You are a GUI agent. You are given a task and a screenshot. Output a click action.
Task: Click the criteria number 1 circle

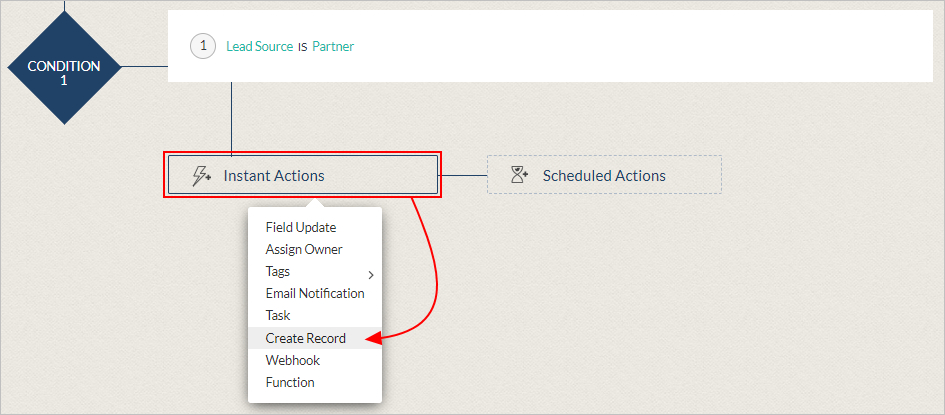(203, 46)
